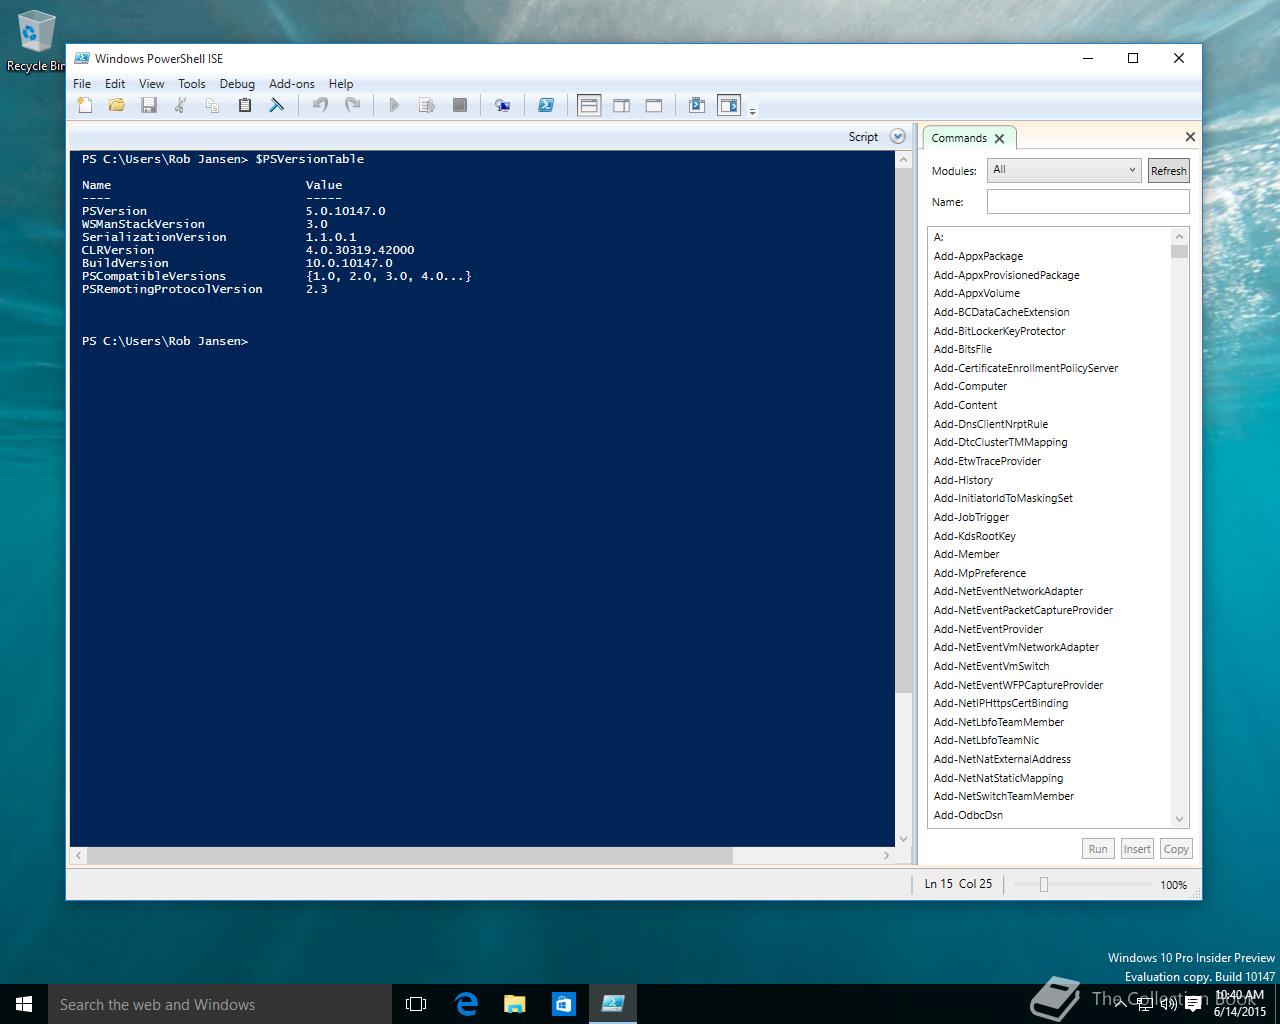Click the Undo arrow icon
Image resolution: width=1280 pixels, height=1024 pixels.
click(x=320, y=105)
